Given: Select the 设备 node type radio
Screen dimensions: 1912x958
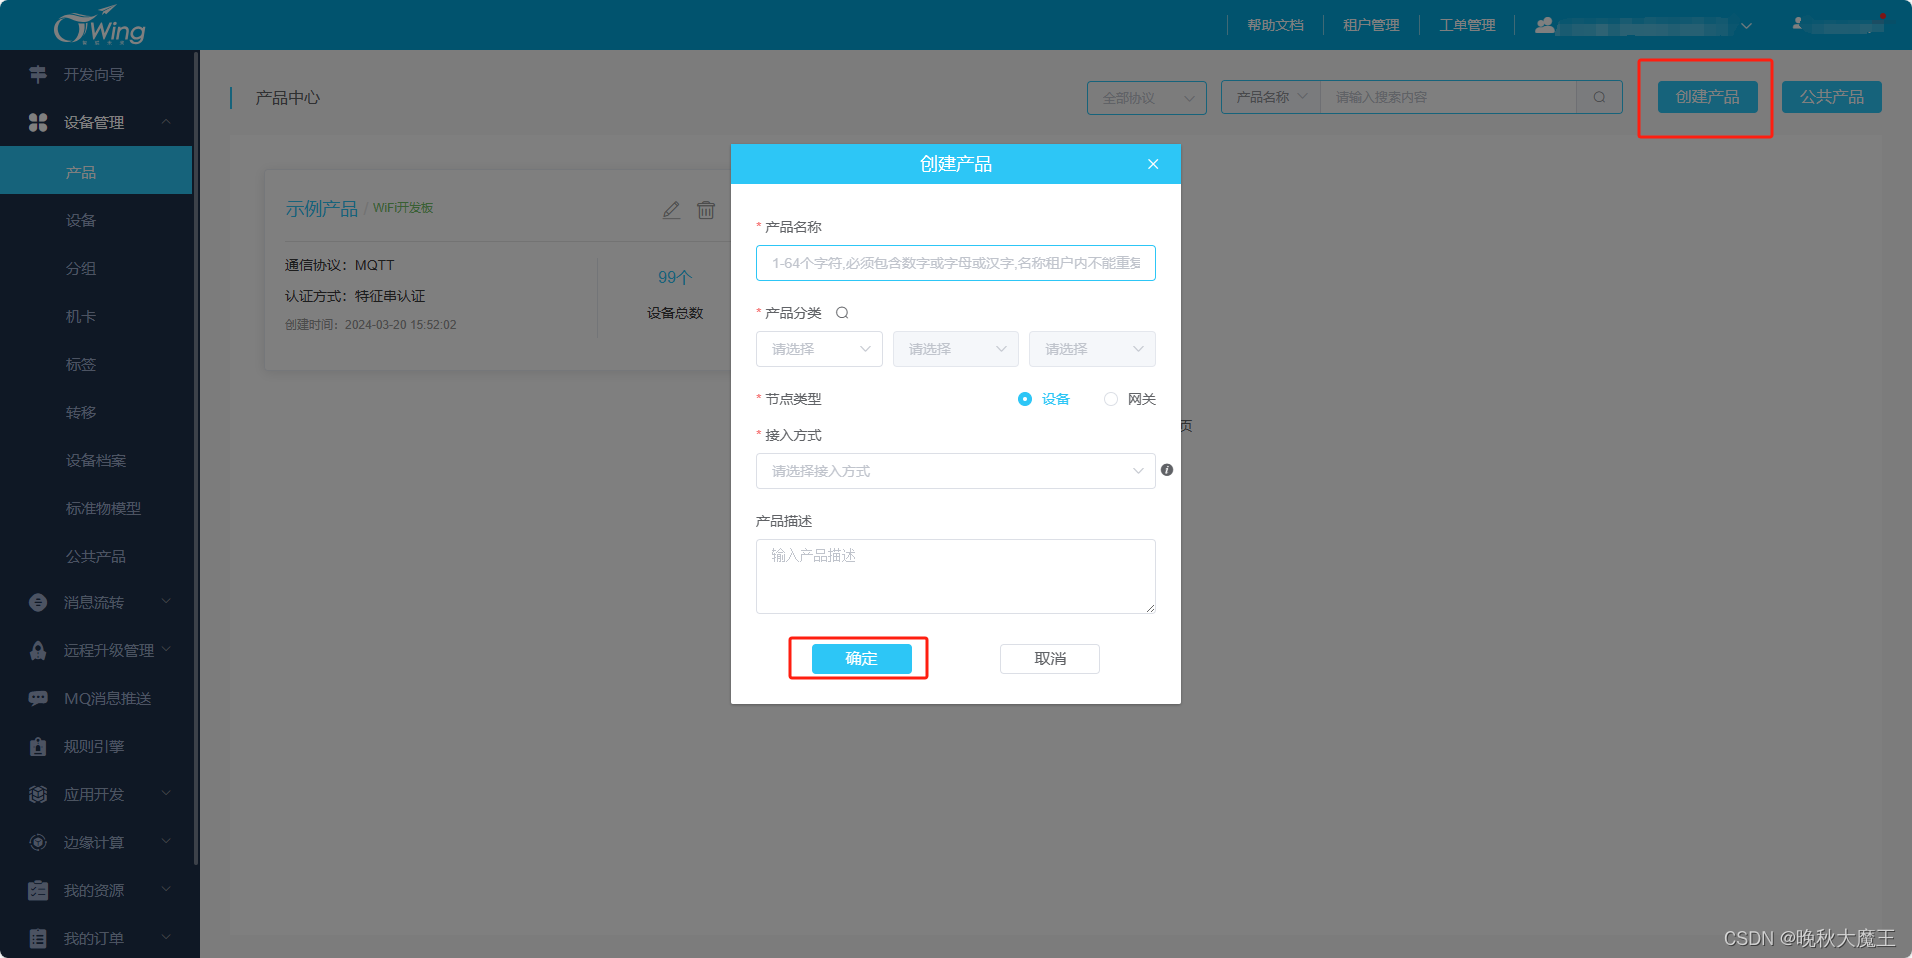Looking at the screenshot, I should pyautogui.click(x=1025, y=399).
